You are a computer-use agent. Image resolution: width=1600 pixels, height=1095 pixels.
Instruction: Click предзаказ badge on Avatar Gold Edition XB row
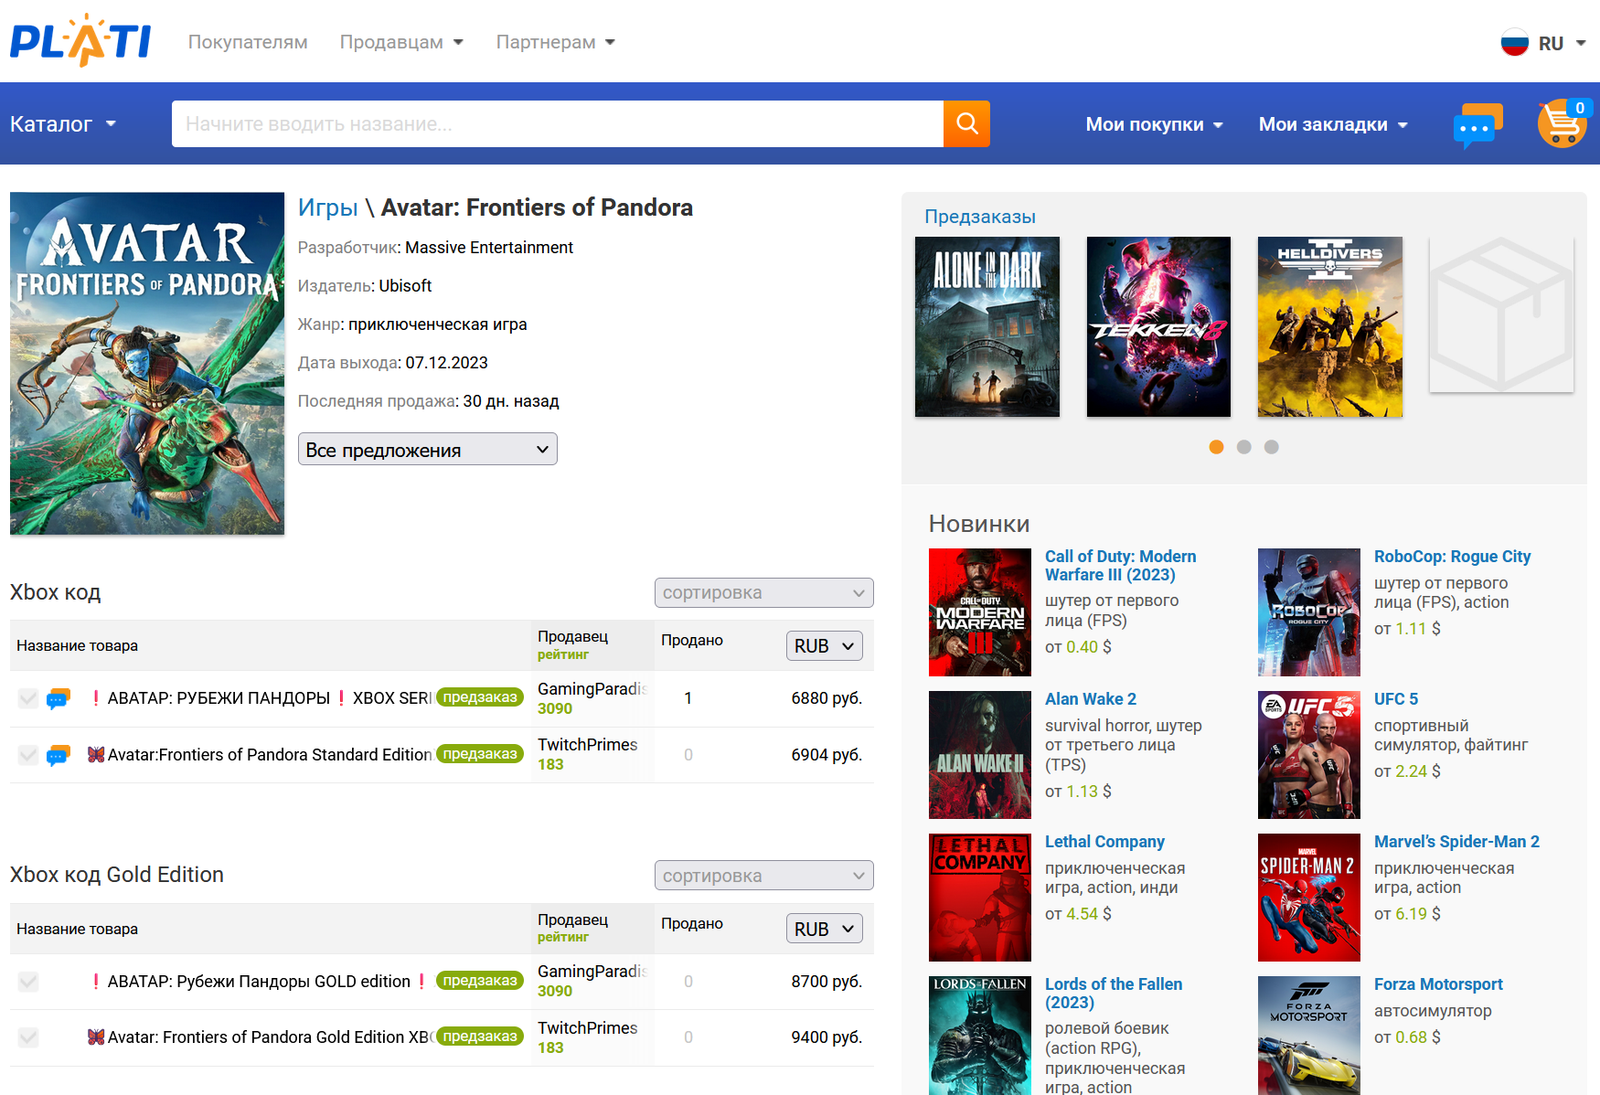[x=480, y=1037]
